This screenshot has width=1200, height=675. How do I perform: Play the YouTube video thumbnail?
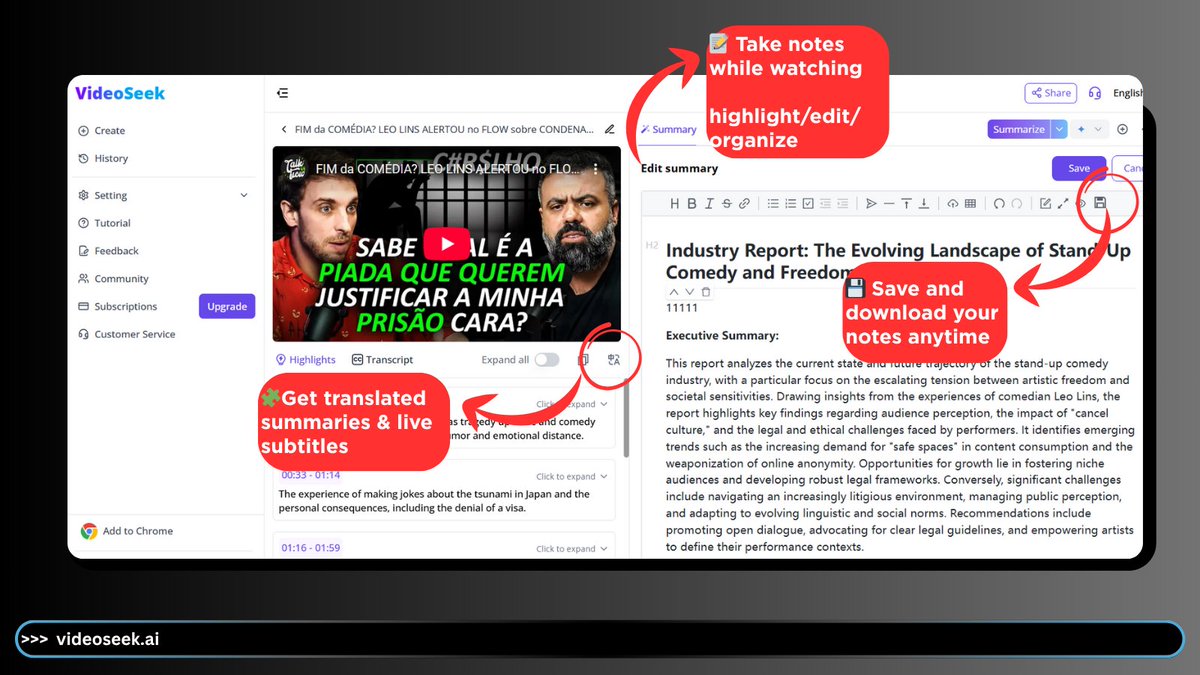(446, 243)
